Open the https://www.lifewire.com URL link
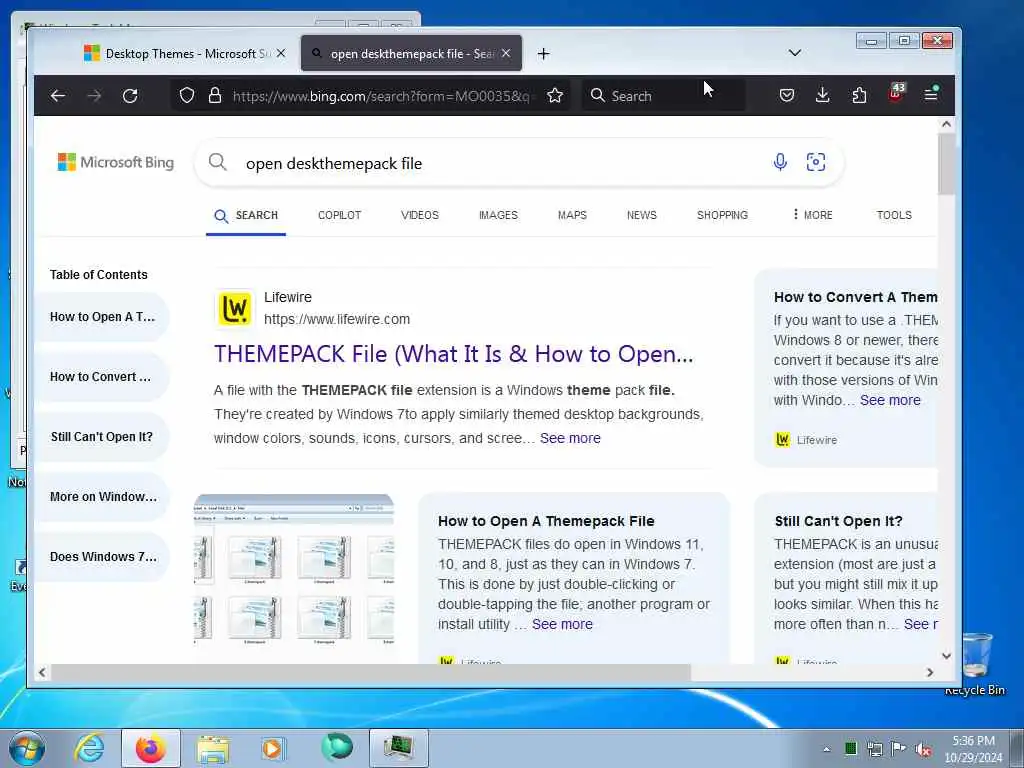Viewport: 1024px width, 768px height. 337,319
